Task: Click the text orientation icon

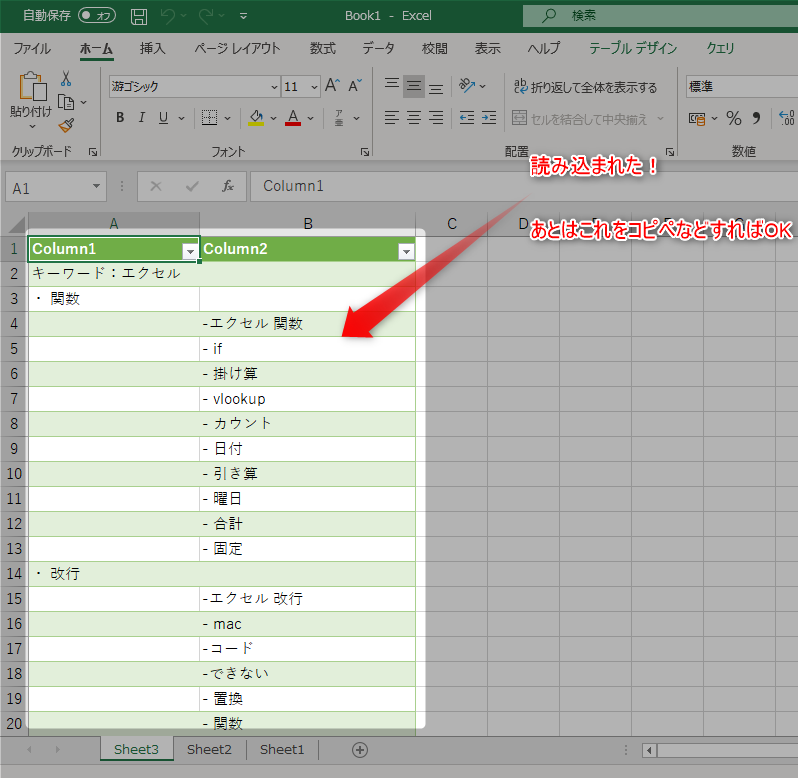Action: point(467,85)
